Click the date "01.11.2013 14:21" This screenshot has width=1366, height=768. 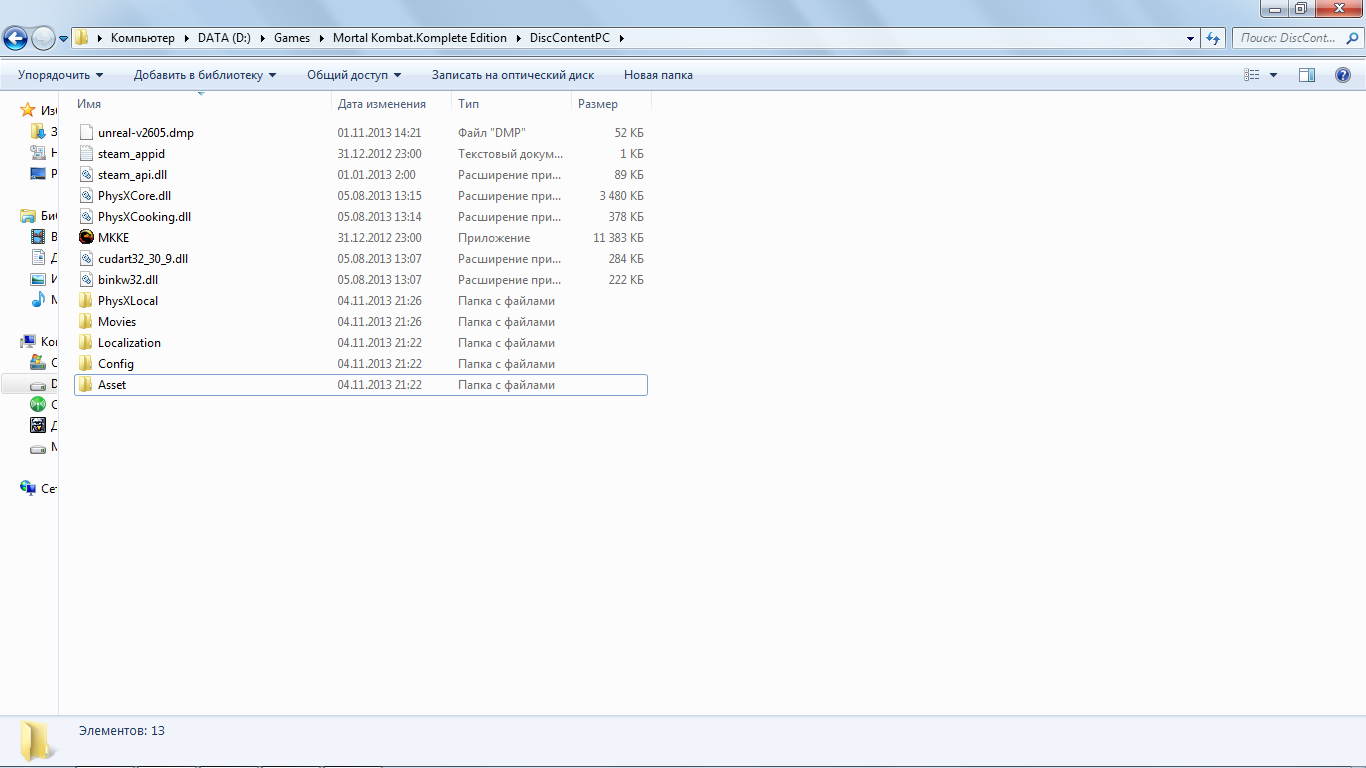[379, 133]
